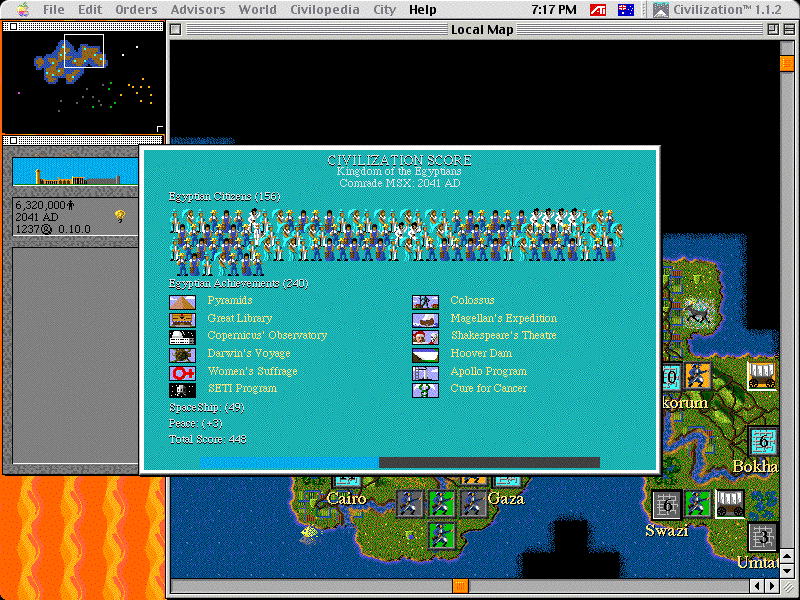Click the Local Map scroll right arrow
The image size is (800, 600).
(772, 586)
